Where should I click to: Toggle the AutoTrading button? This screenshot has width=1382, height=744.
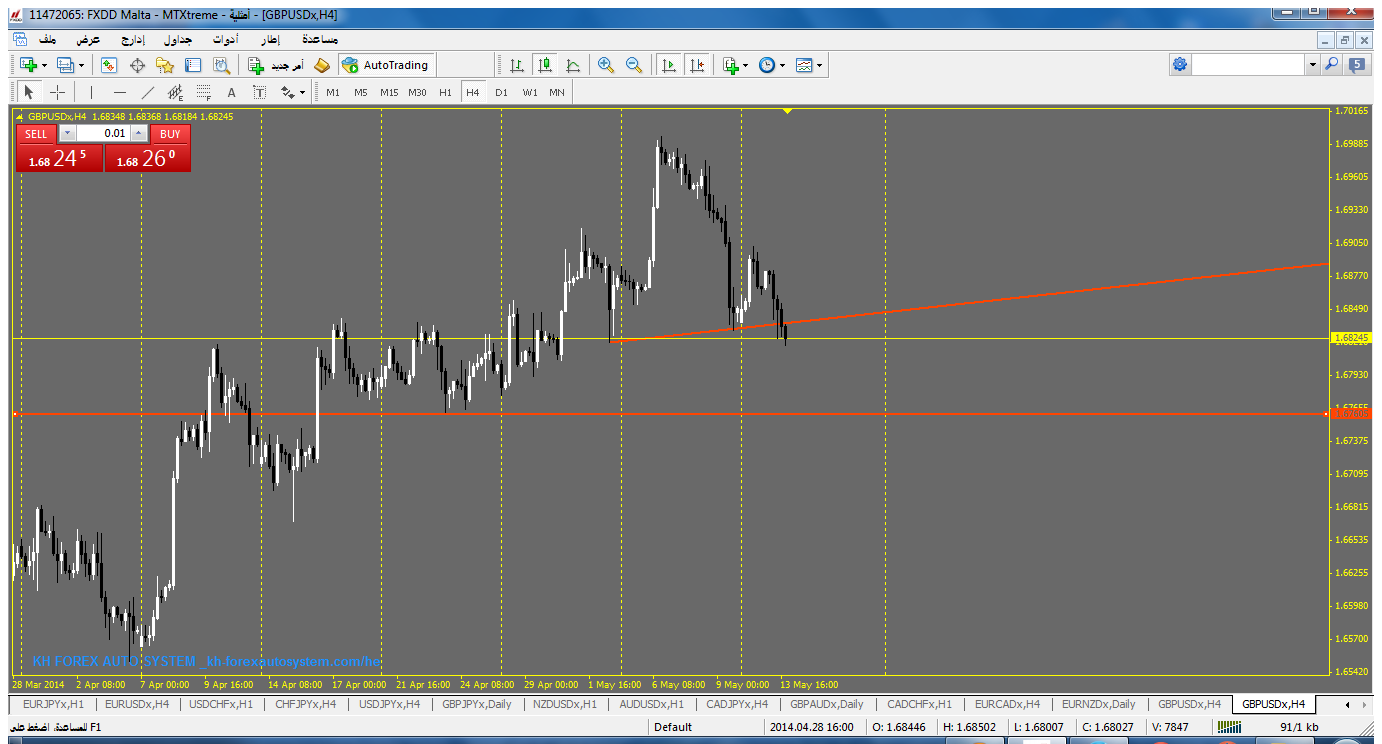(386, 65)
